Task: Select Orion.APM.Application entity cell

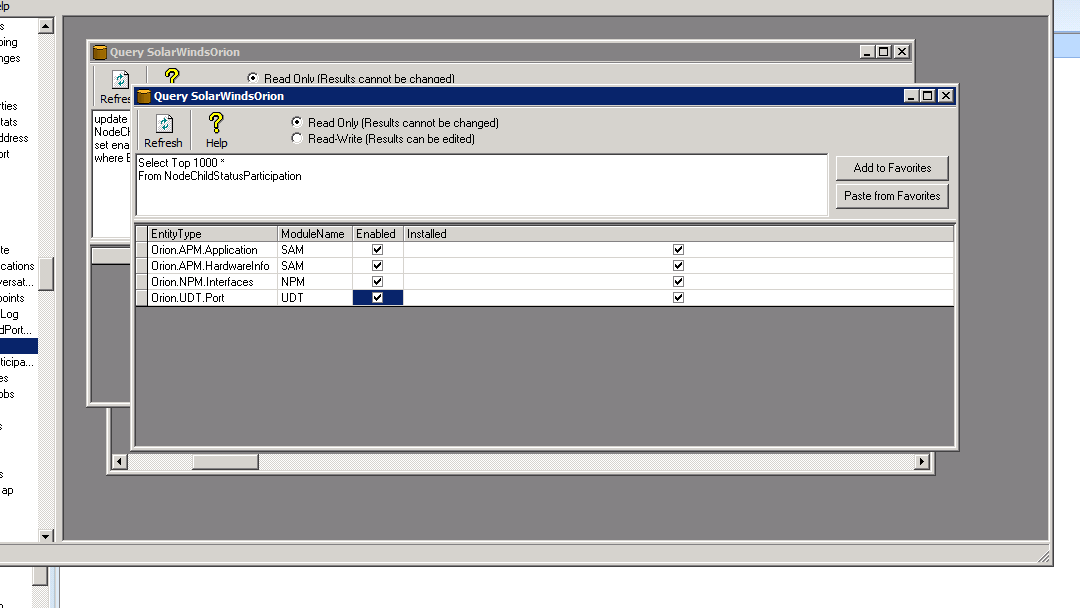Action: point(212,250)
